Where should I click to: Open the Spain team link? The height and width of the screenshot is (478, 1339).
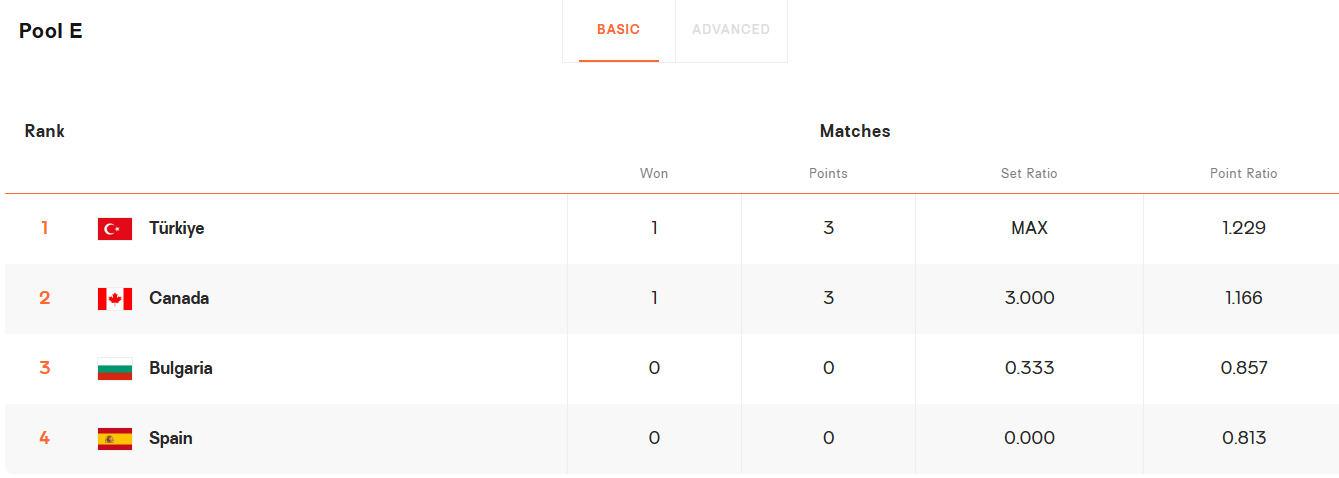[171, 438]
